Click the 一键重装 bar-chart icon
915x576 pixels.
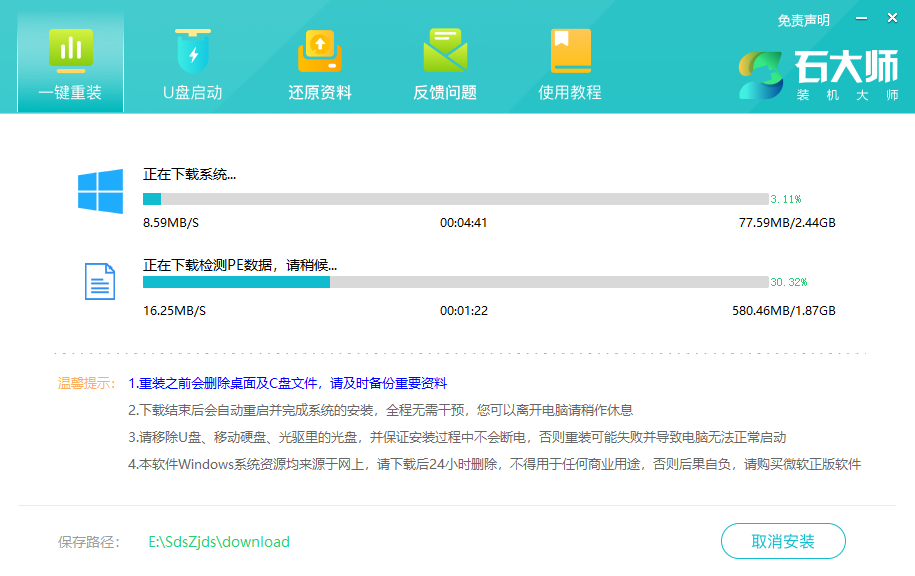[69, 47]
